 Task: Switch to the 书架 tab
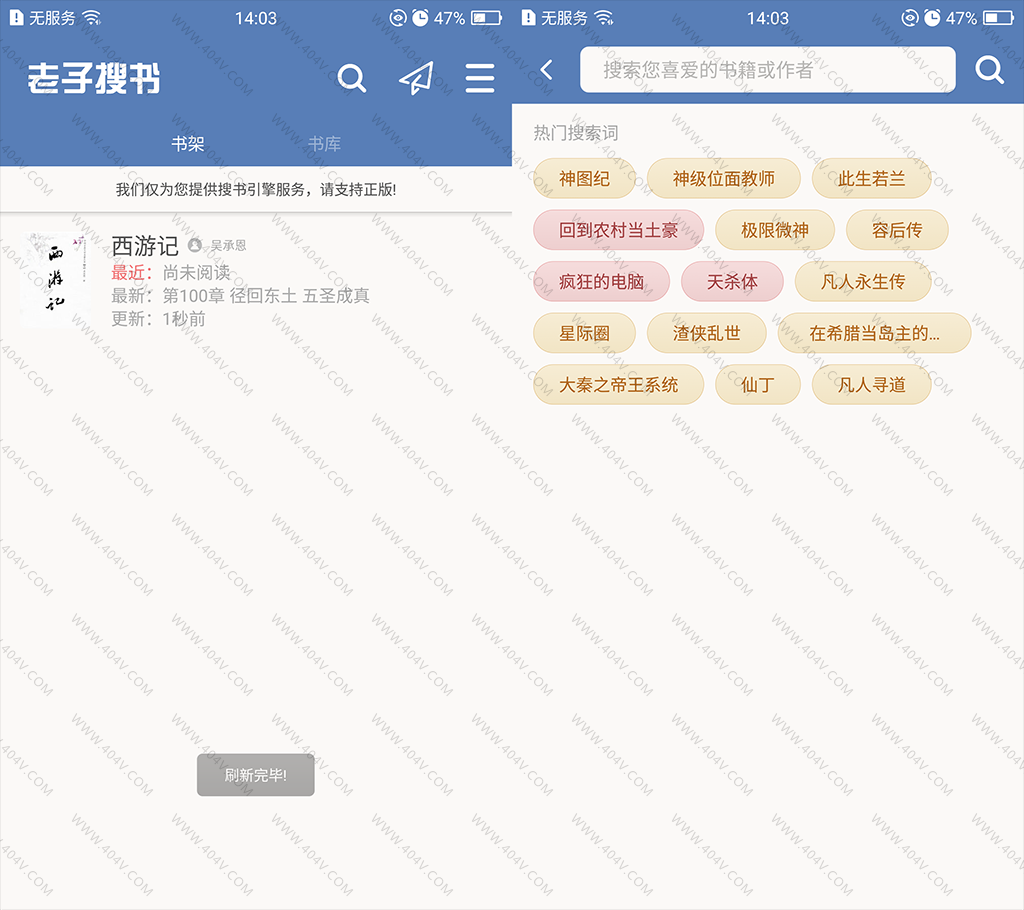click(x=187, y=144)
